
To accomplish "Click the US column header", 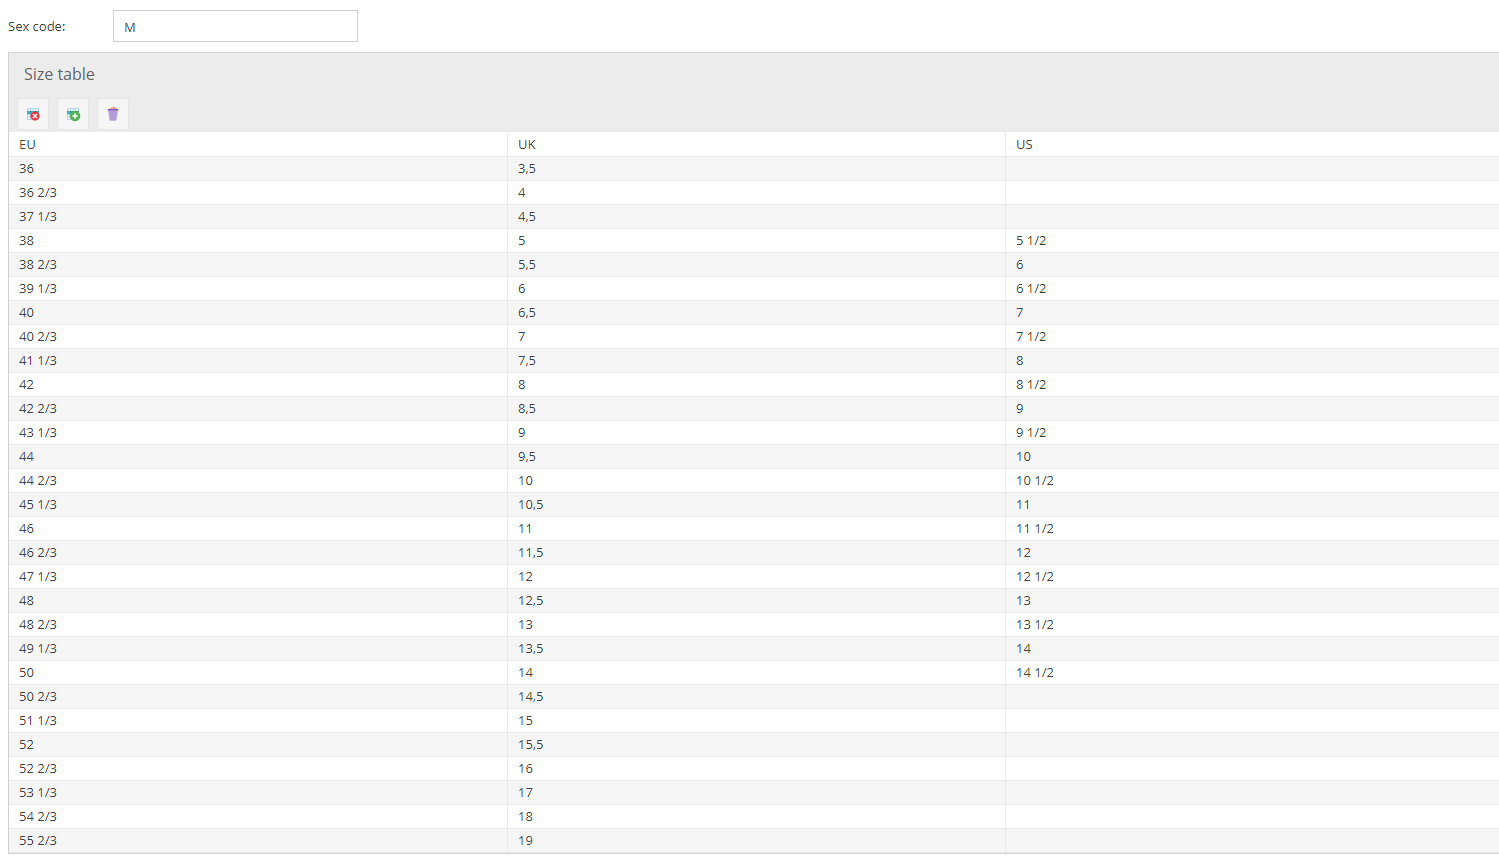I will click(x=1252, y=144).
